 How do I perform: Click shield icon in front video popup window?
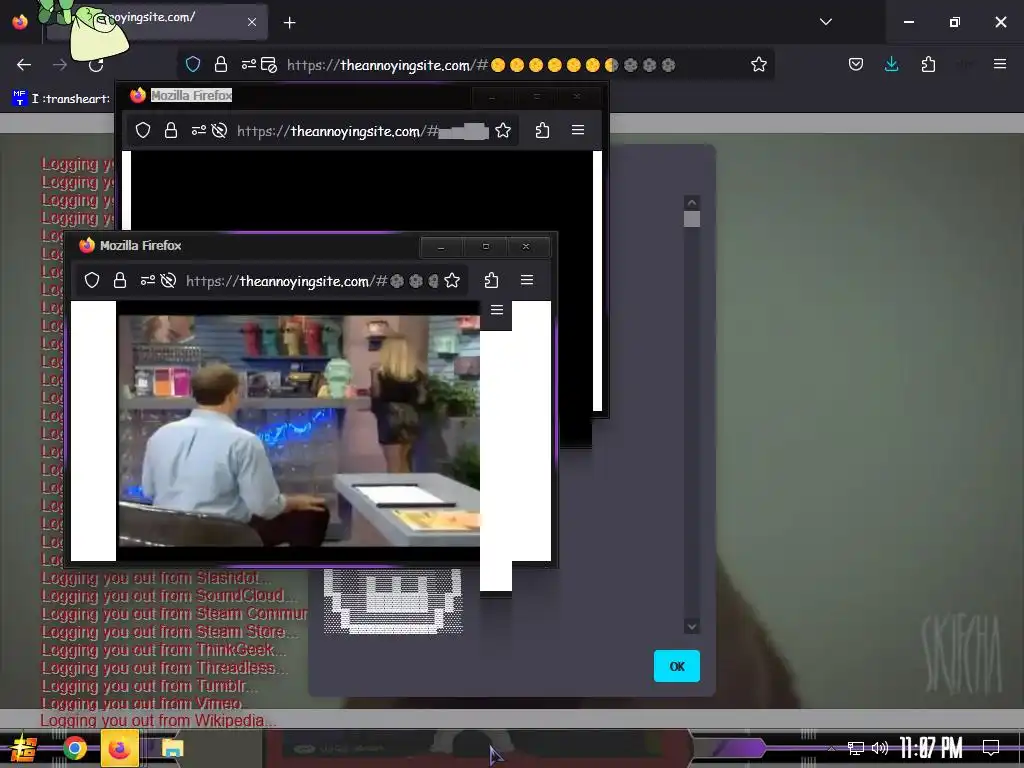[x=92, y=280]
